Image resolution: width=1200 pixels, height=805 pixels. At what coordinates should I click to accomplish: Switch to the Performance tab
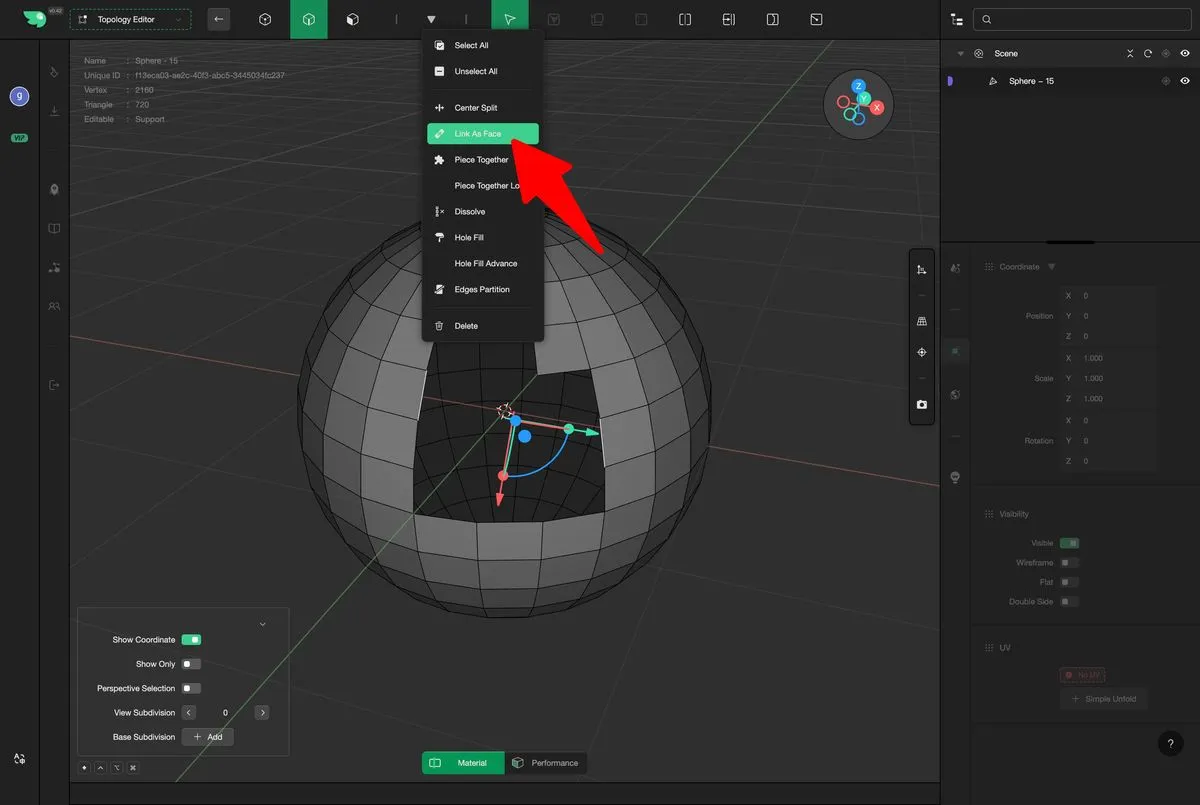point(546,763)
